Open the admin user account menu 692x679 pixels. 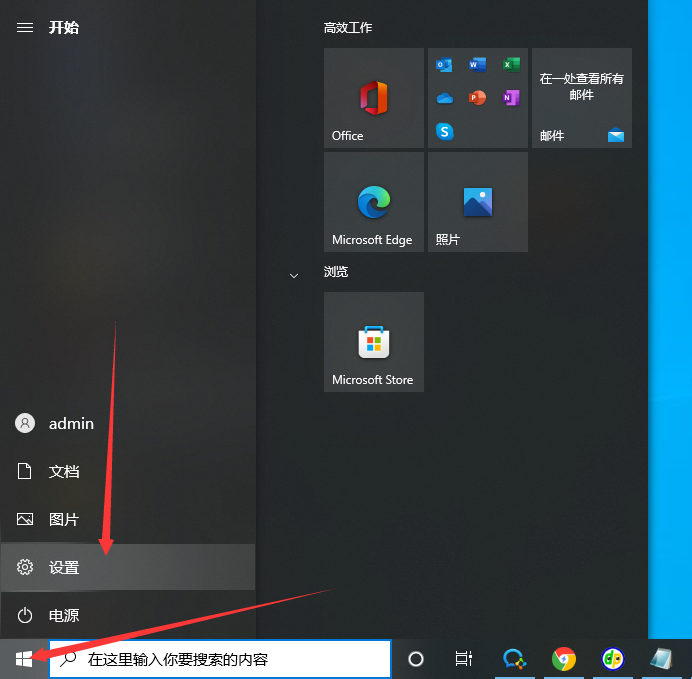(70, 423)
